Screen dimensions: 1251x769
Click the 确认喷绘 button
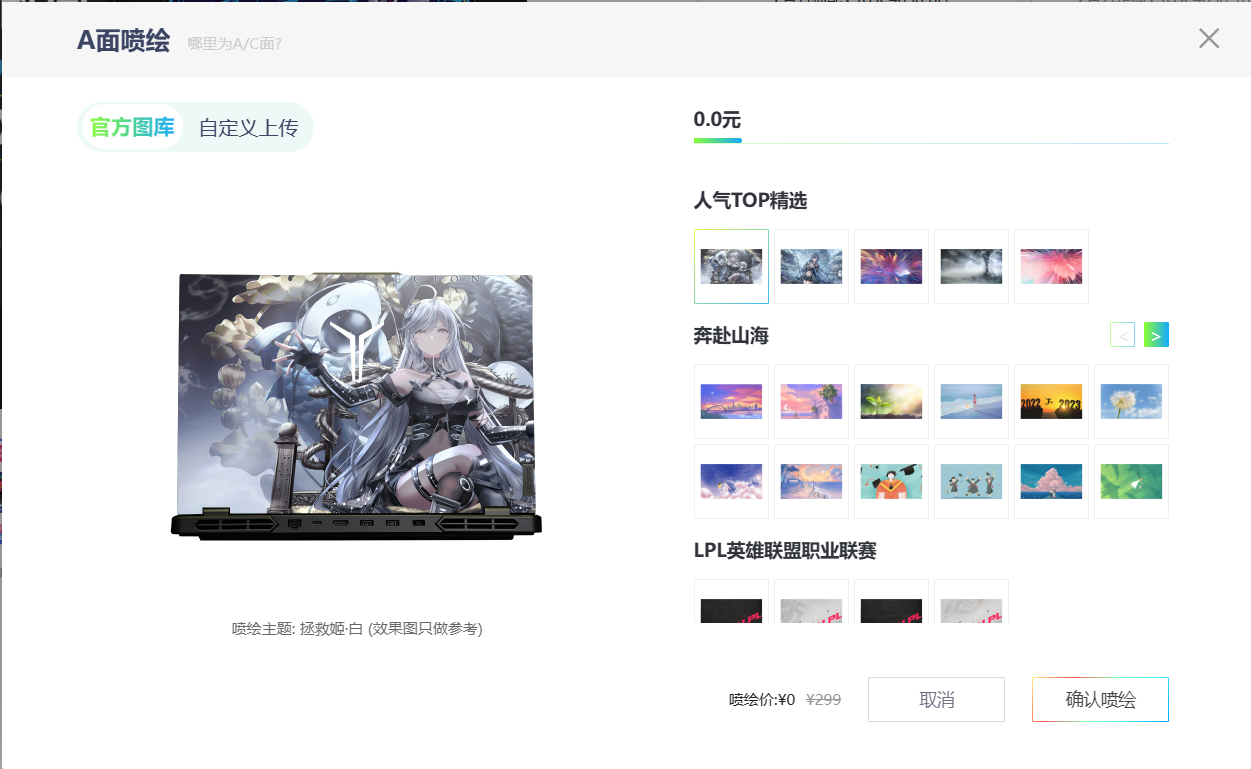point(1100,699)
